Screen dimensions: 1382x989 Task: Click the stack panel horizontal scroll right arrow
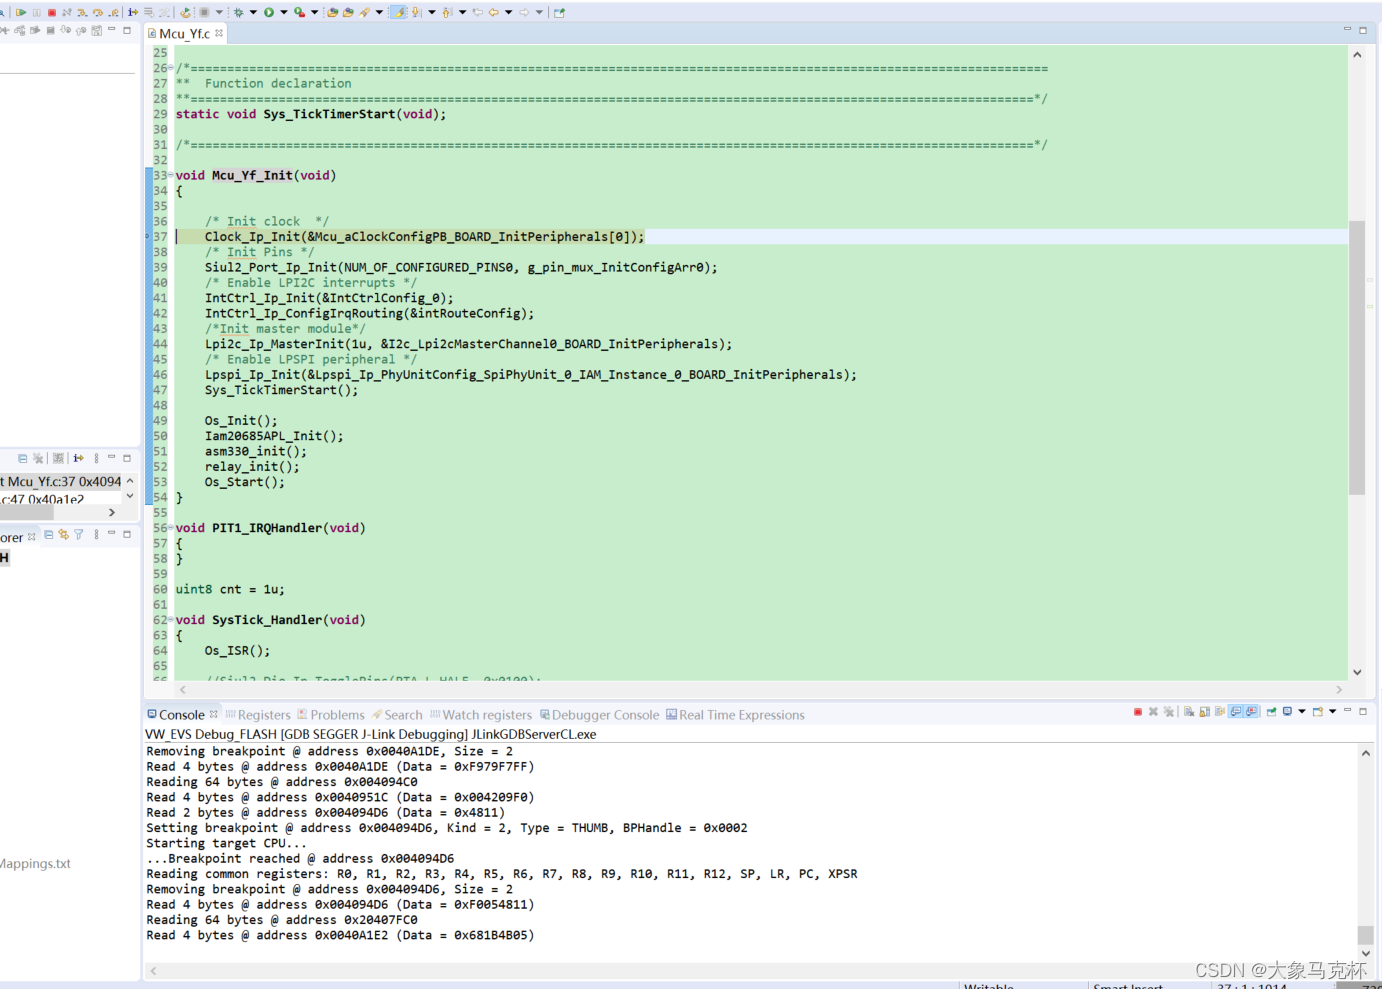[112, 512]
